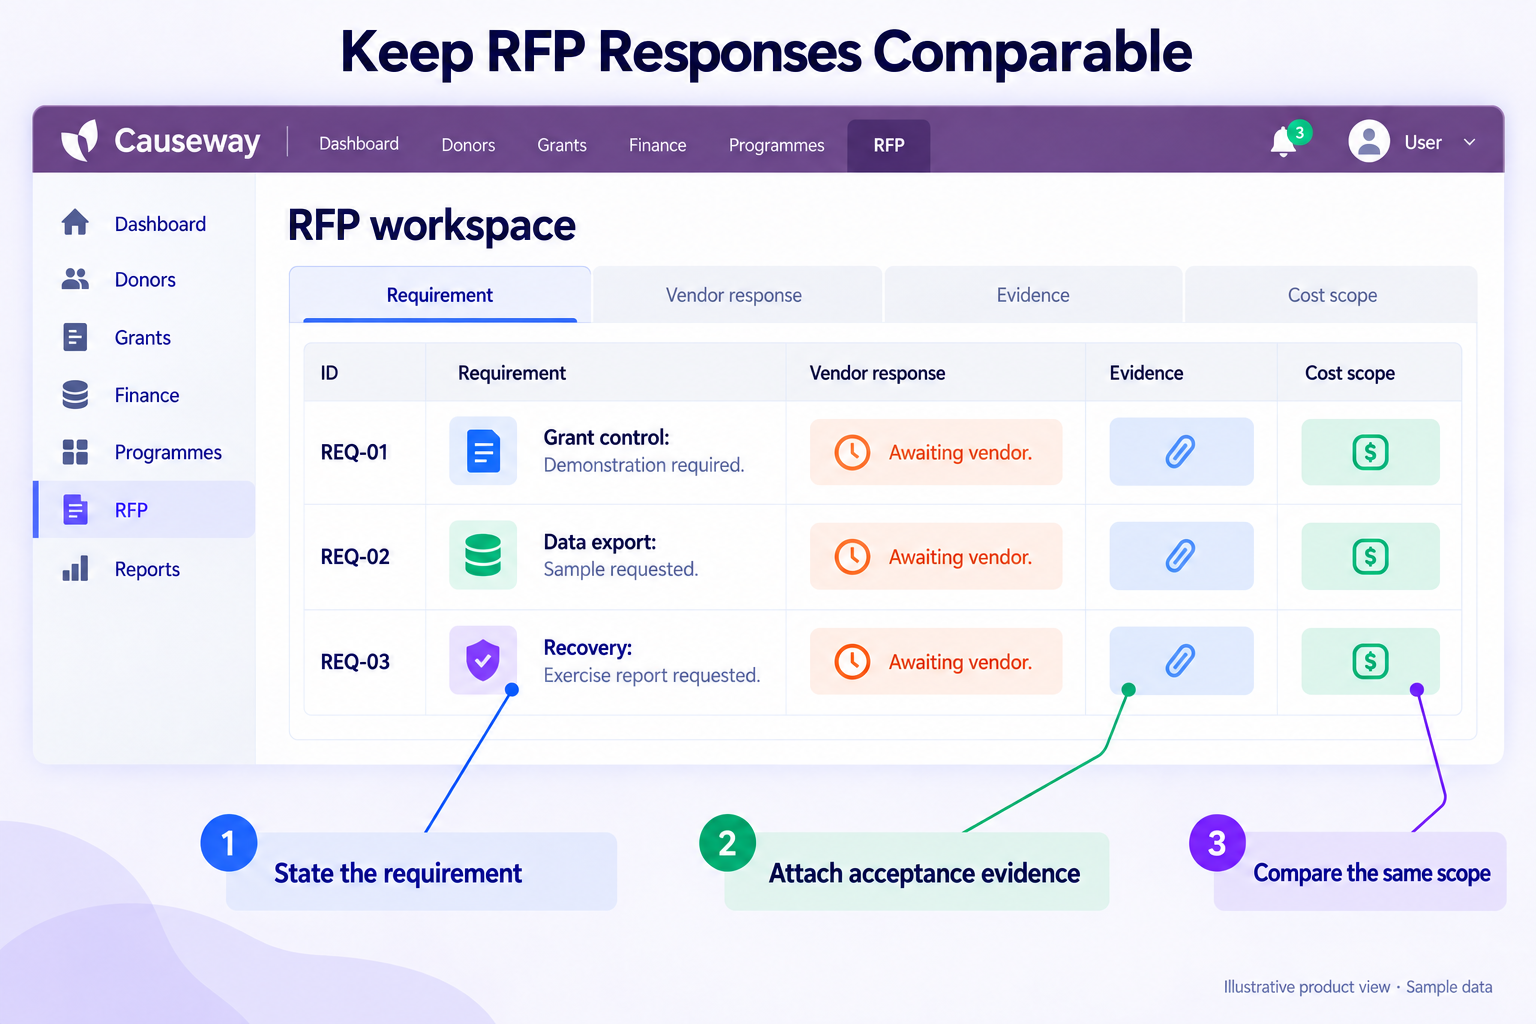Click the user avatar icon
The image size is (1536, 1024).
pyautogui.click(x=1369, y=141)
